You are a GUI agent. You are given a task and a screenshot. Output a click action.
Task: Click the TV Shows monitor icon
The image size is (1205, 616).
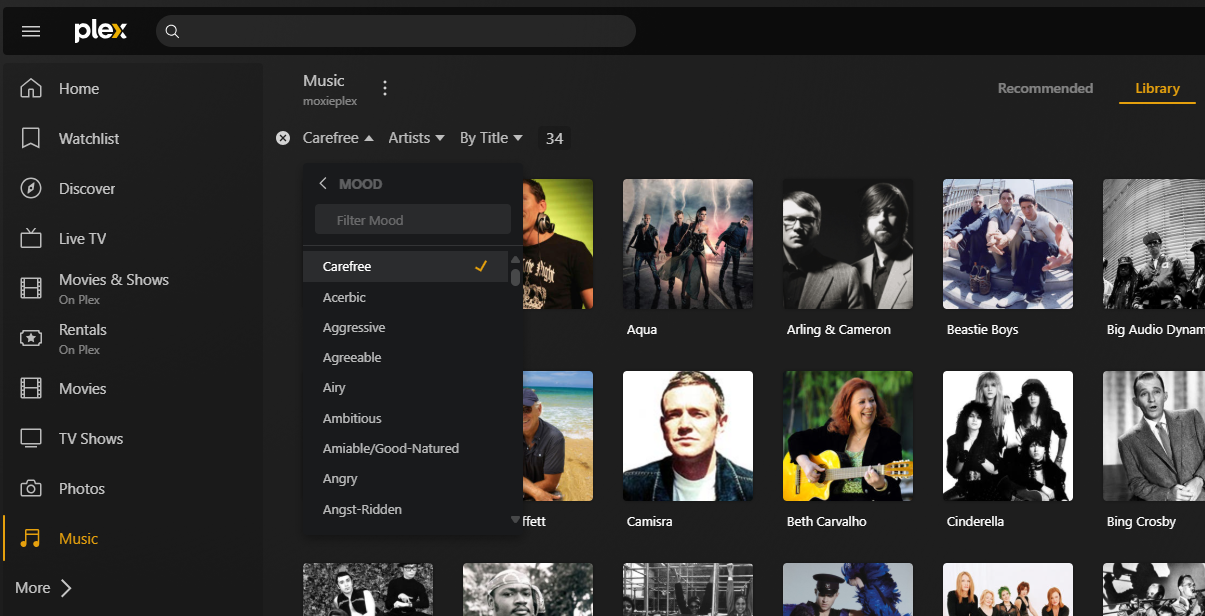(x=31, y=438)
